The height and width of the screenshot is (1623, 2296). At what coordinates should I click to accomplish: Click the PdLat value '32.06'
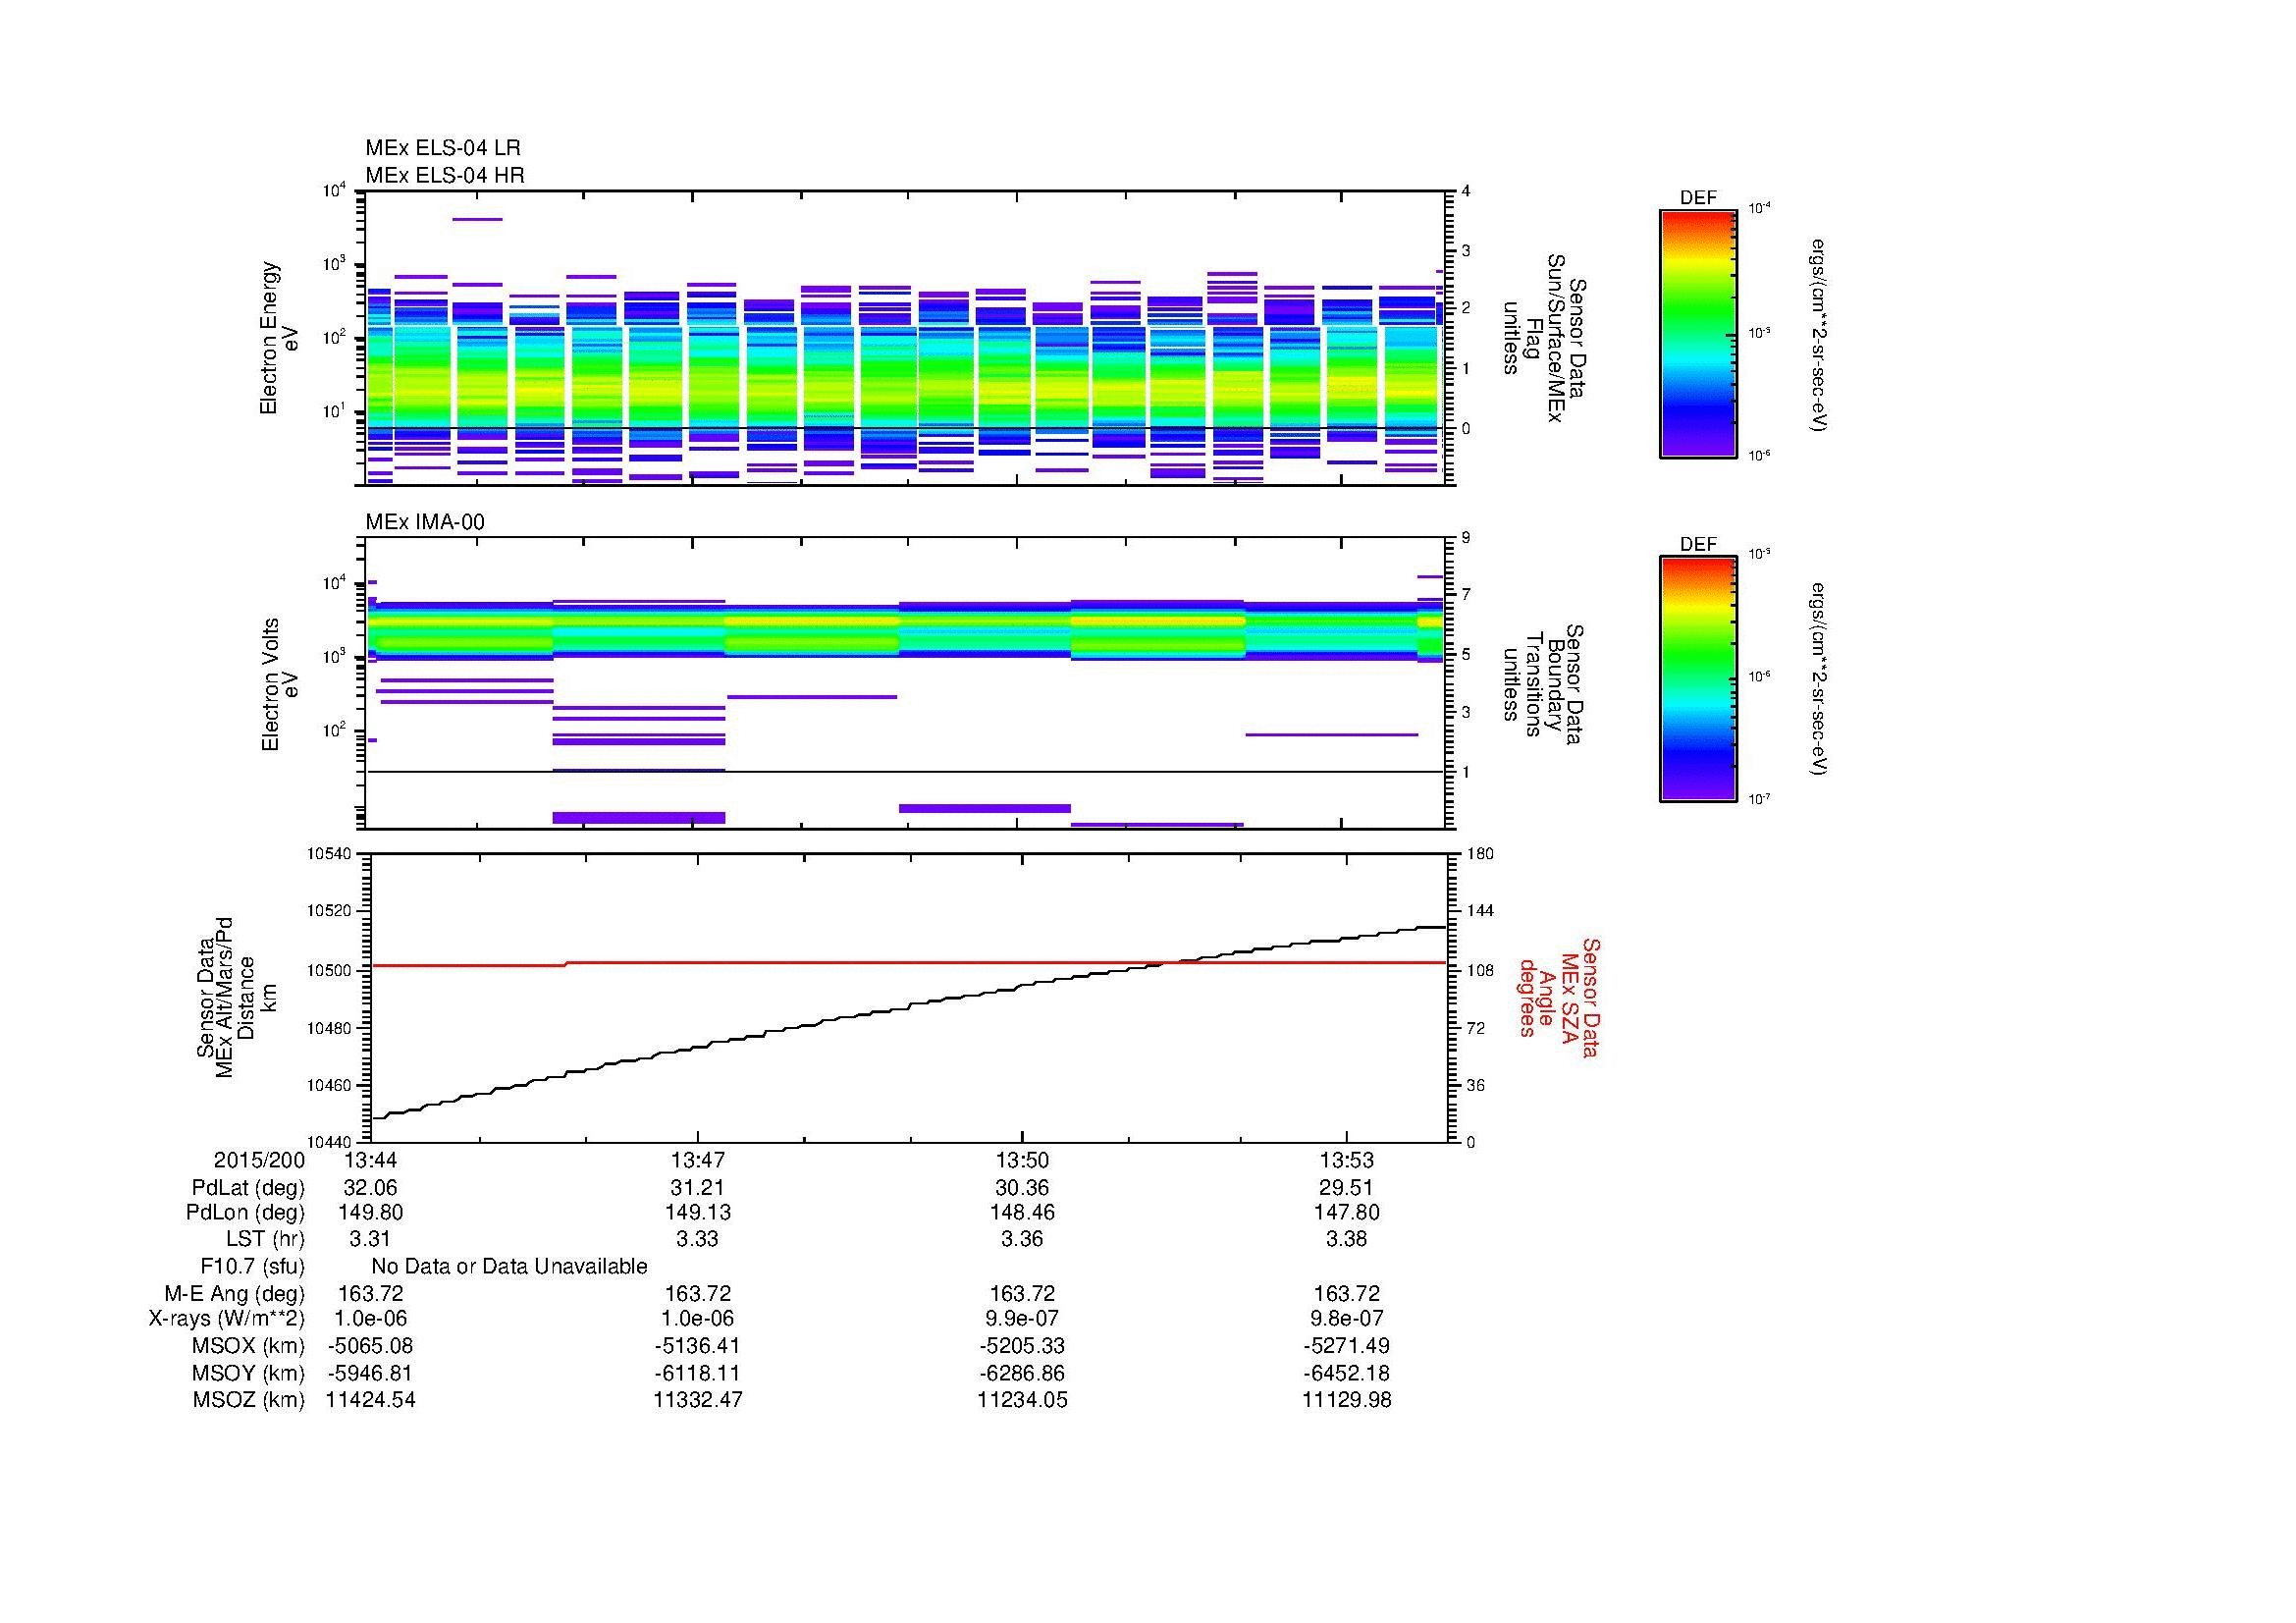[371, 1188]
